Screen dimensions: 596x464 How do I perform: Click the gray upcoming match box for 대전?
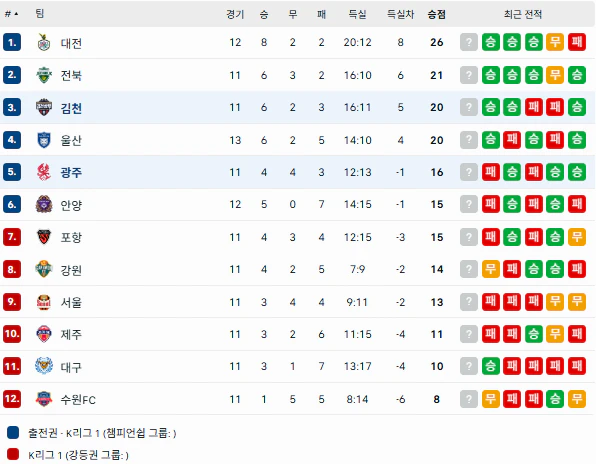pyautogui.click(x=469, y=42)
